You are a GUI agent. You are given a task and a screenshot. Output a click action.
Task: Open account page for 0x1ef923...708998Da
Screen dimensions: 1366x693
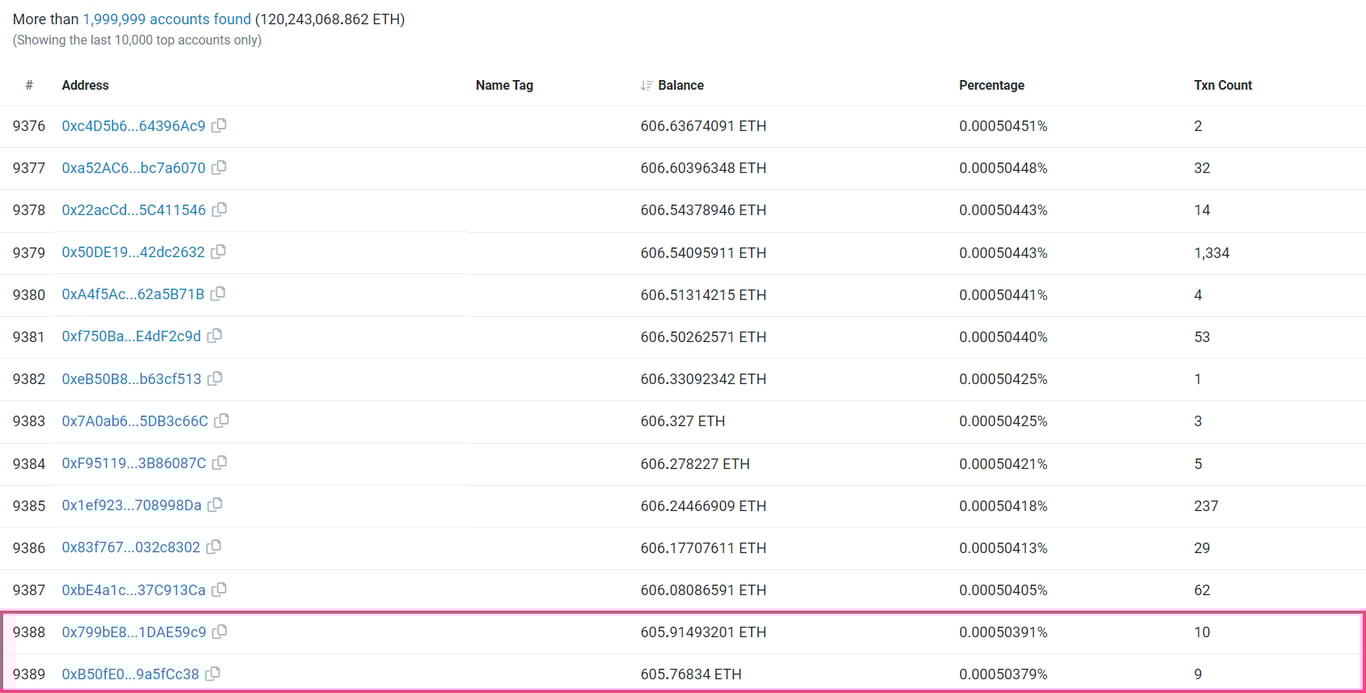pos(134,505)
